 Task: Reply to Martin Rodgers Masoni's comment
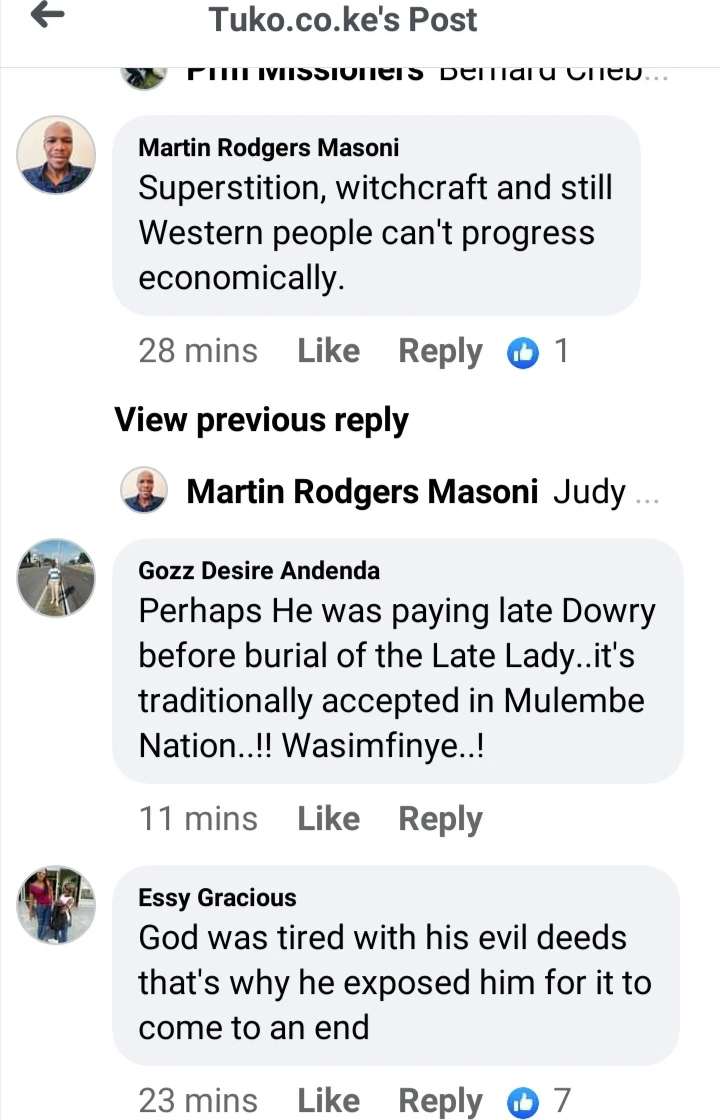(441, 351)
